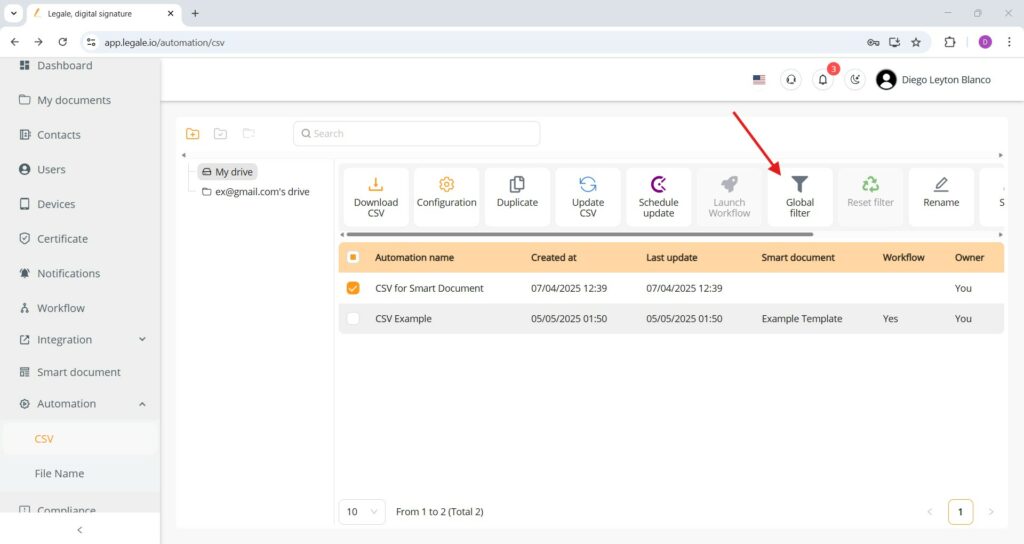This screenshot has width=1024, height=544.
Task: Toggle the select-all header checkbox
Action: click(x=353, y=257)
